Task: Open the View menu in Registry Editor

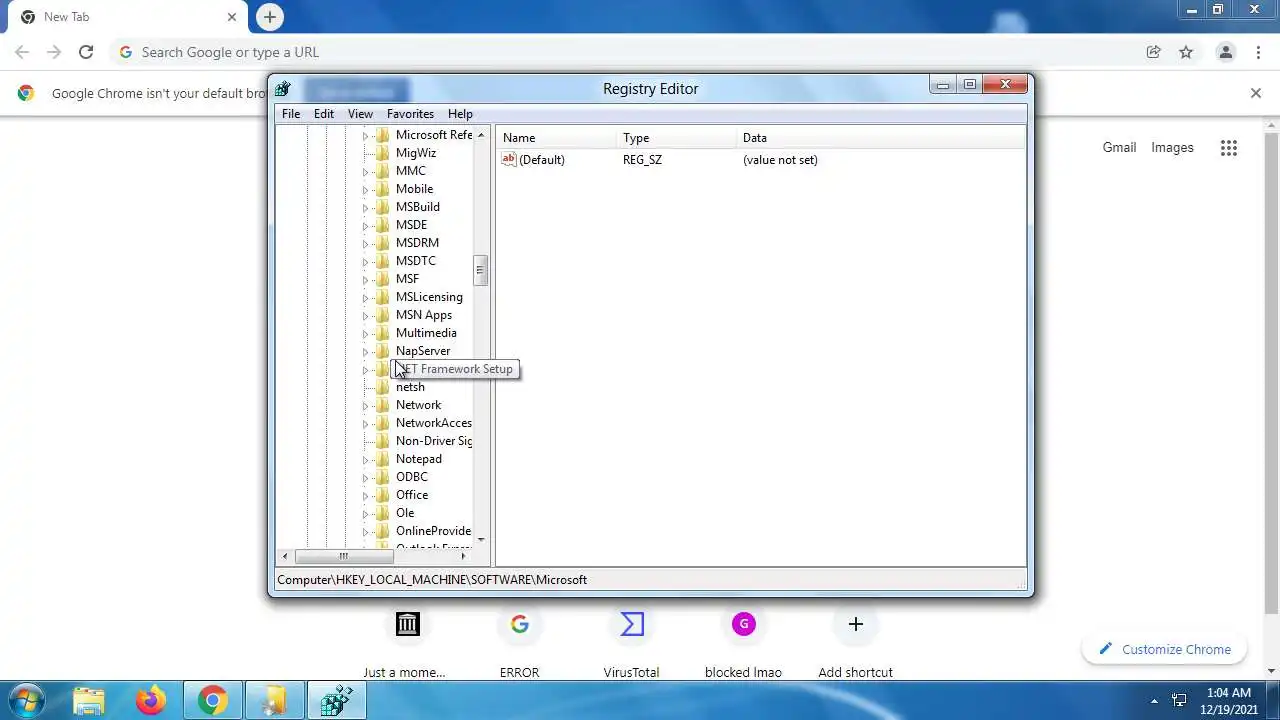Action: [x=360, y=114]
